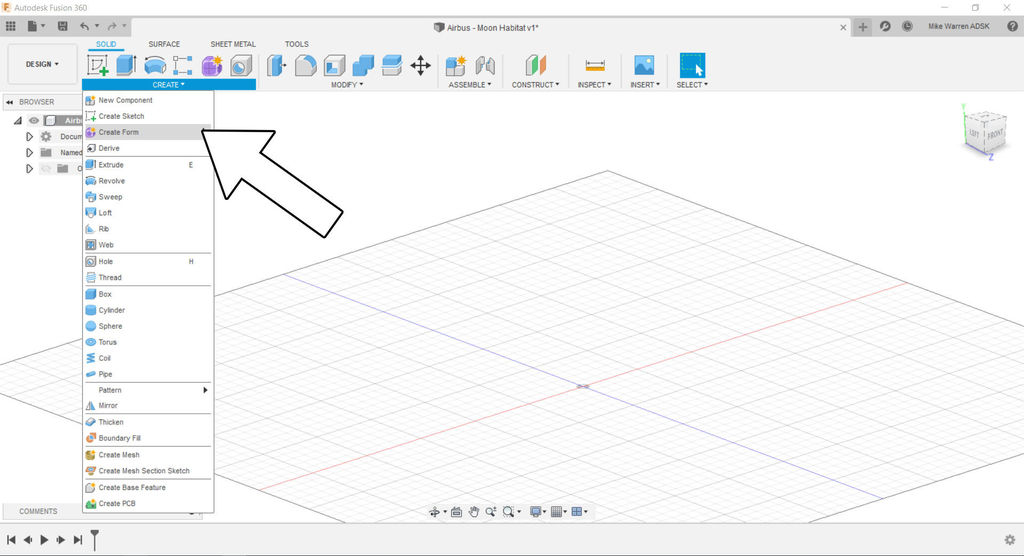
Task: Click the timeline position marker
Action: [x=95, y=540]
